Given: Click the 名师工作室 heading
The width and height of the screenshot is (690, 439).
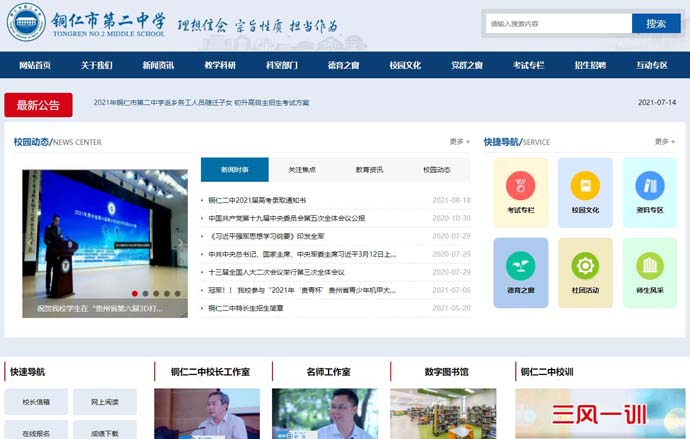Looking at the screenshot, I should coord(328,372).
